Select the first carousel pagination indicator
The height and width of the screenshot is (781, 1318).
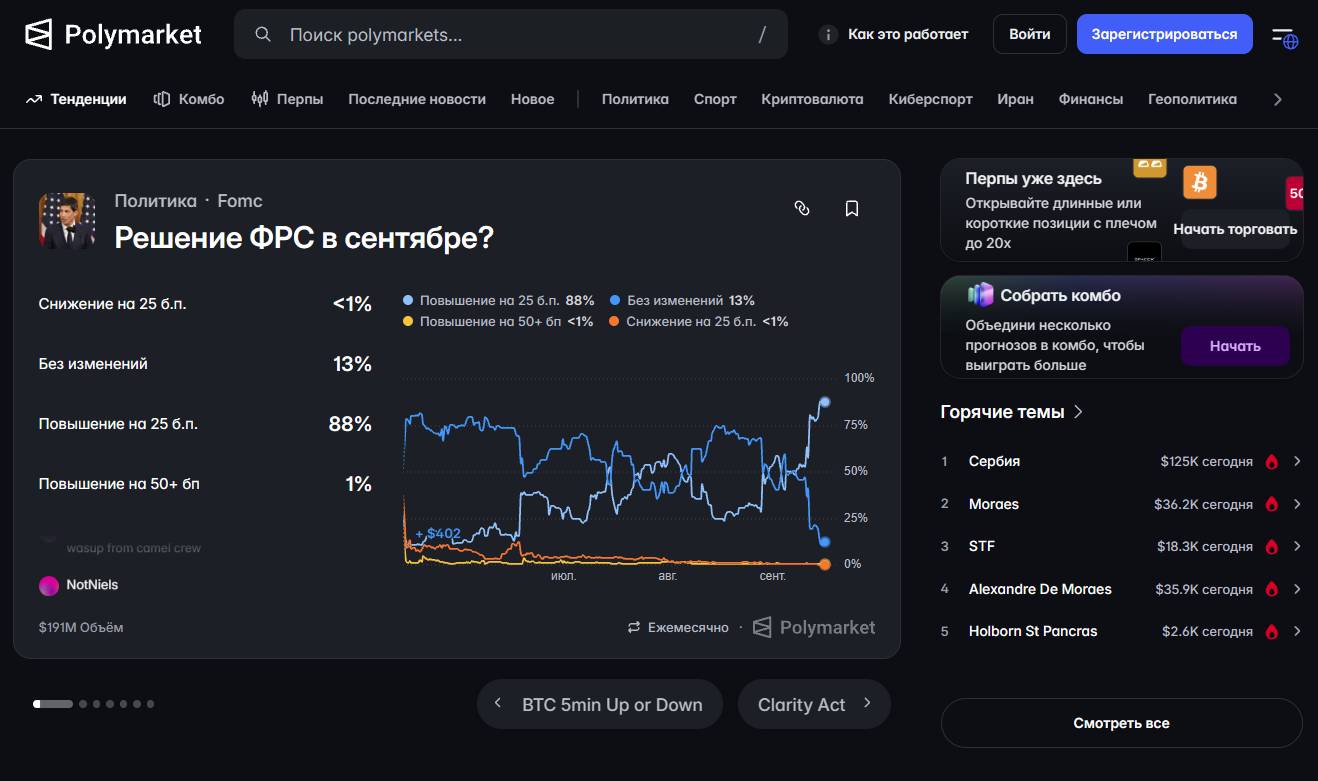tap(53, 704)
